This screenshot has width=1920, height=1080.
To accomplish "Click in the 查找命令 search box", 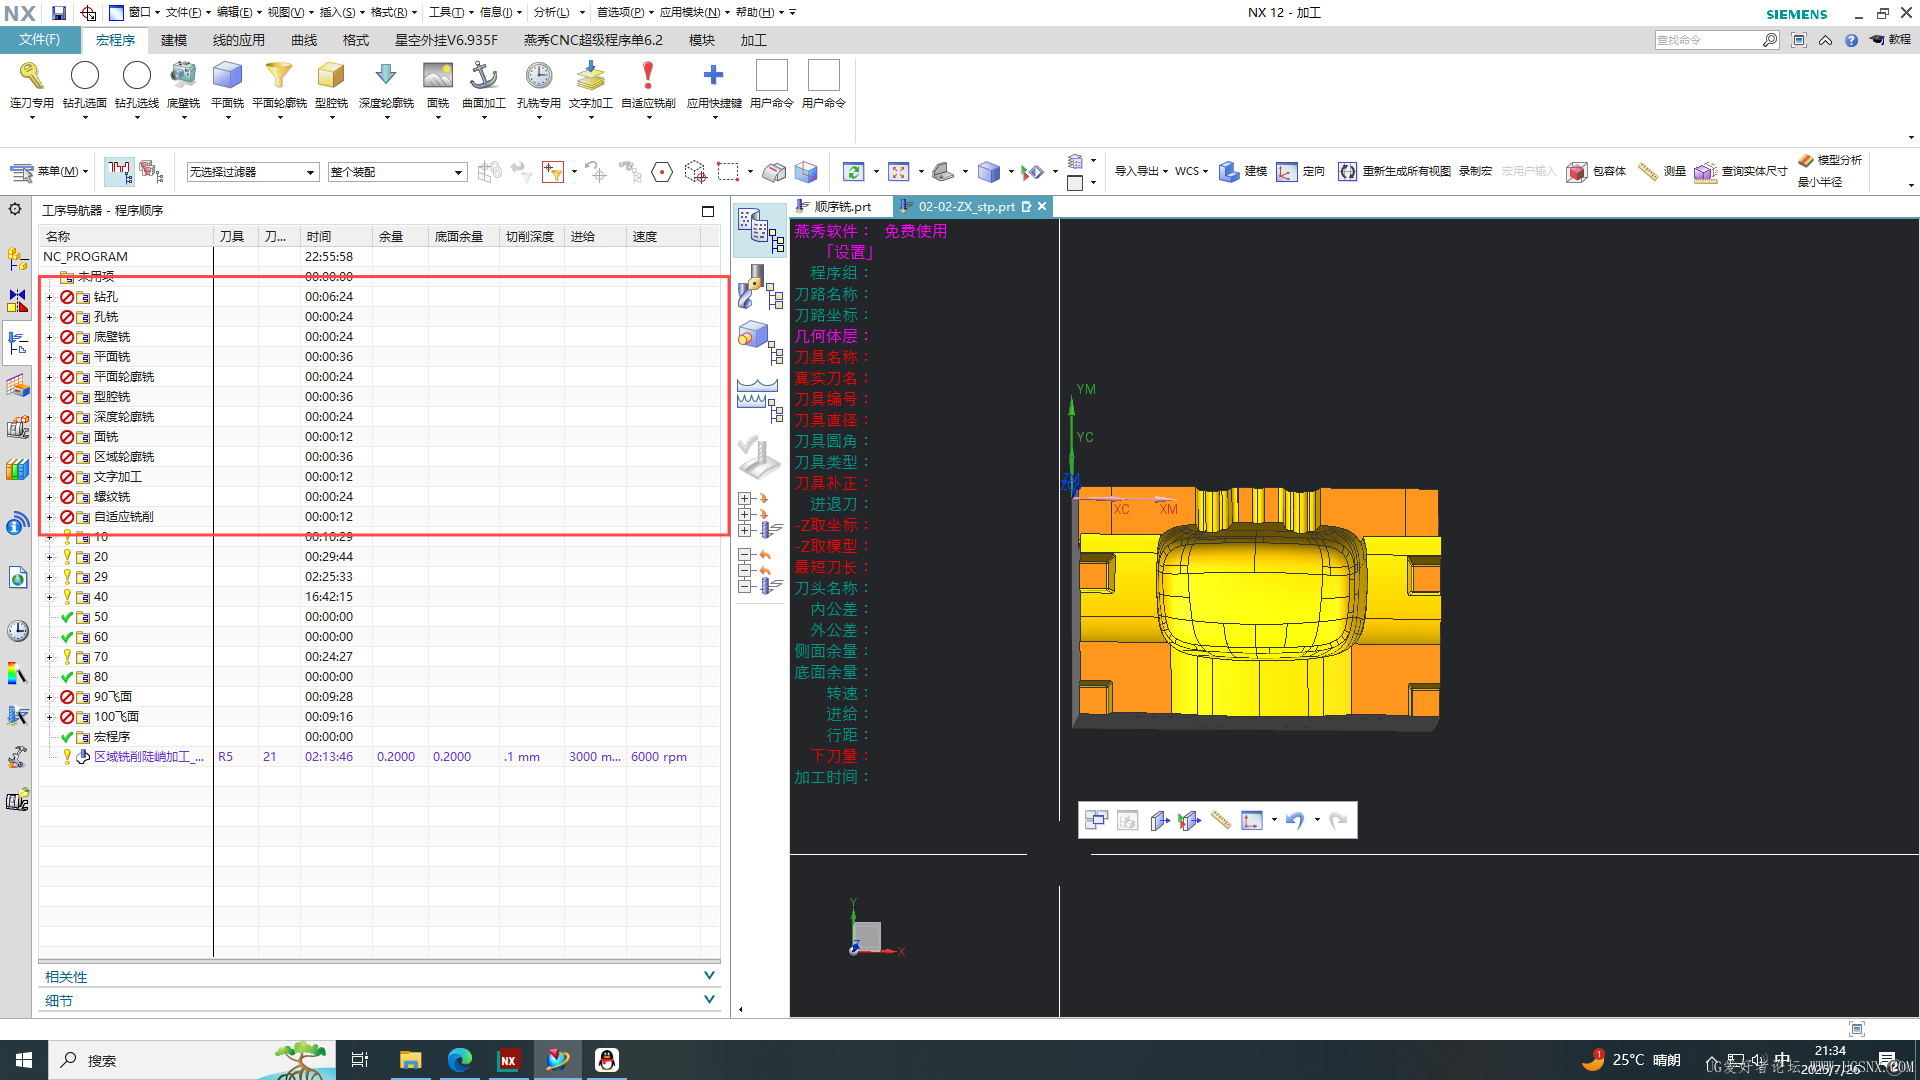I will (1707, 40).
